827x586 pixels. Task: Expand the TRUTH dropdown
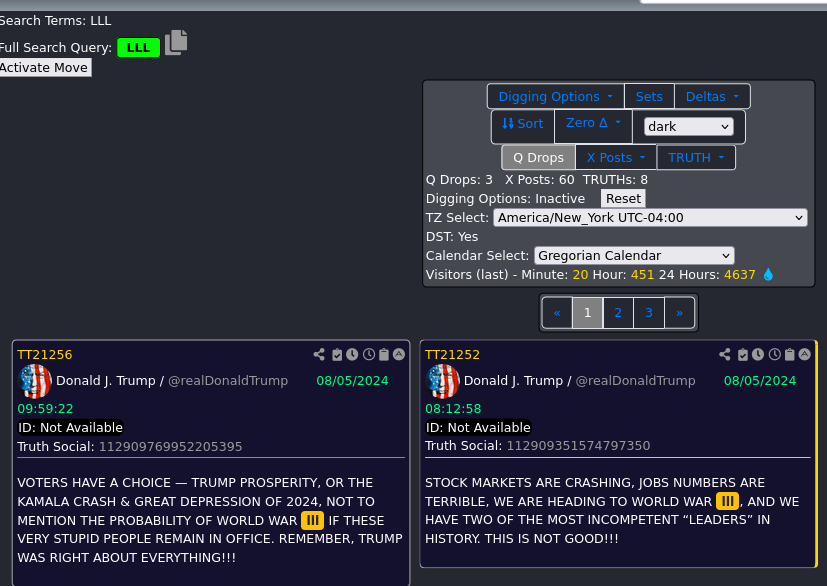pos(696,158)
